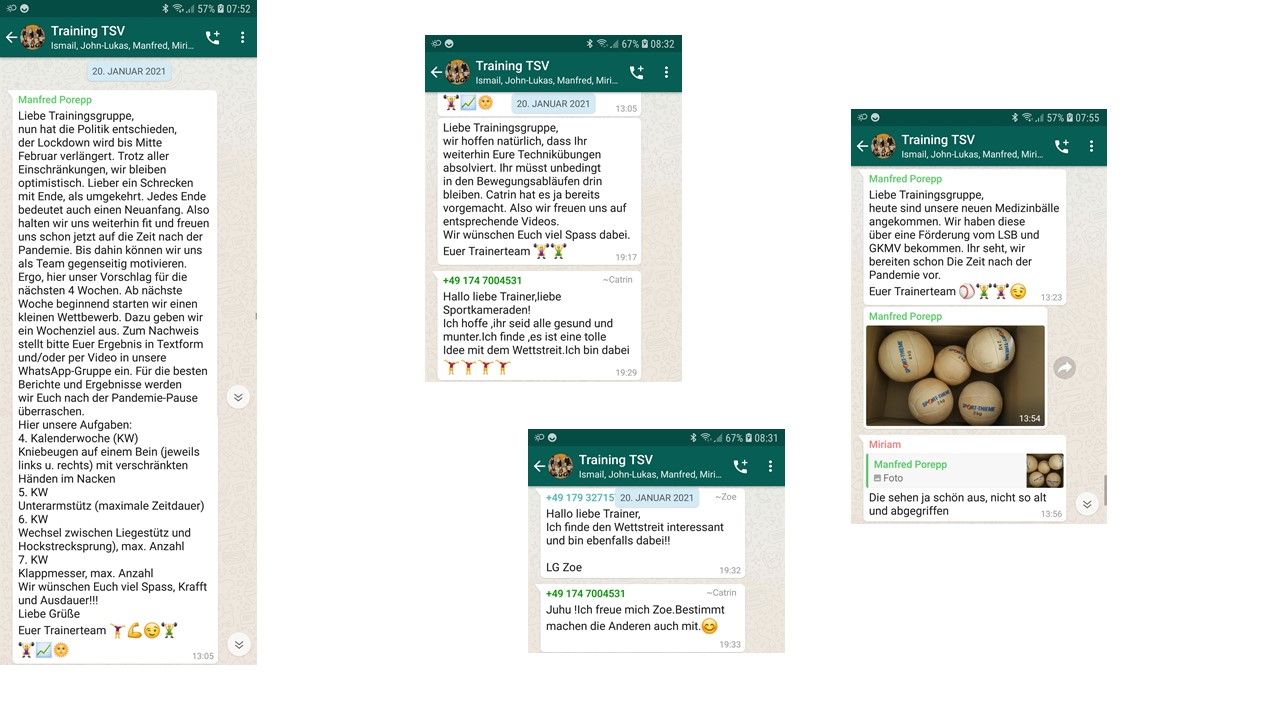1280x720 pixels.
Task: Go back from chat showing 07:55 clock
Action: (862, 146)
